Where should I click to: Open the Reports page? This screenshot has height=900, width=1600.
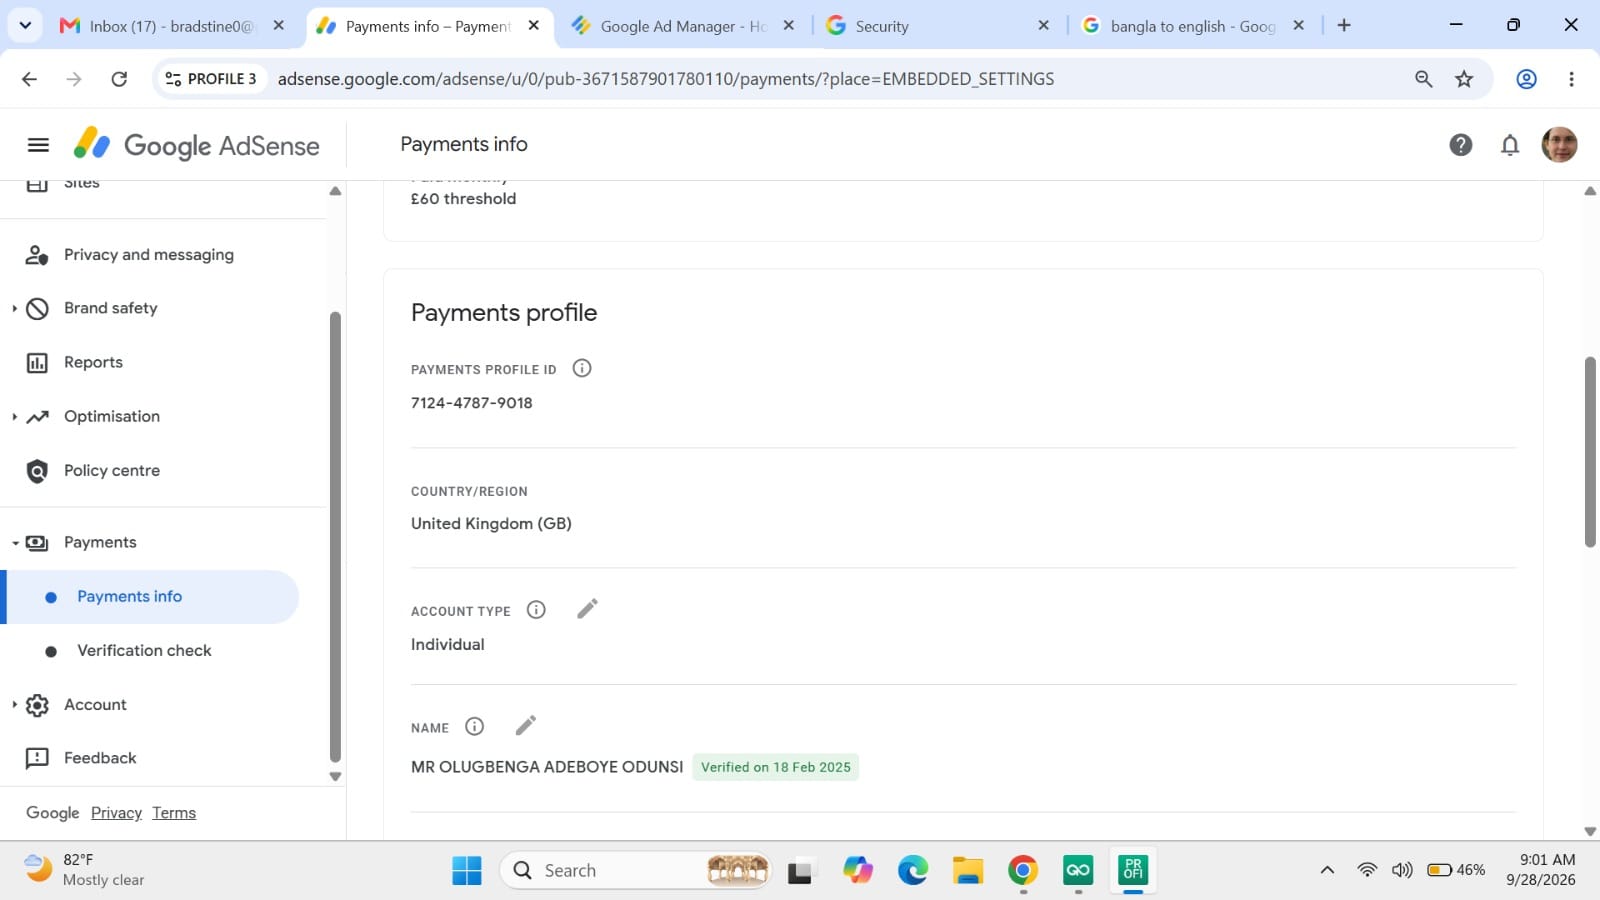coord(93,362)
